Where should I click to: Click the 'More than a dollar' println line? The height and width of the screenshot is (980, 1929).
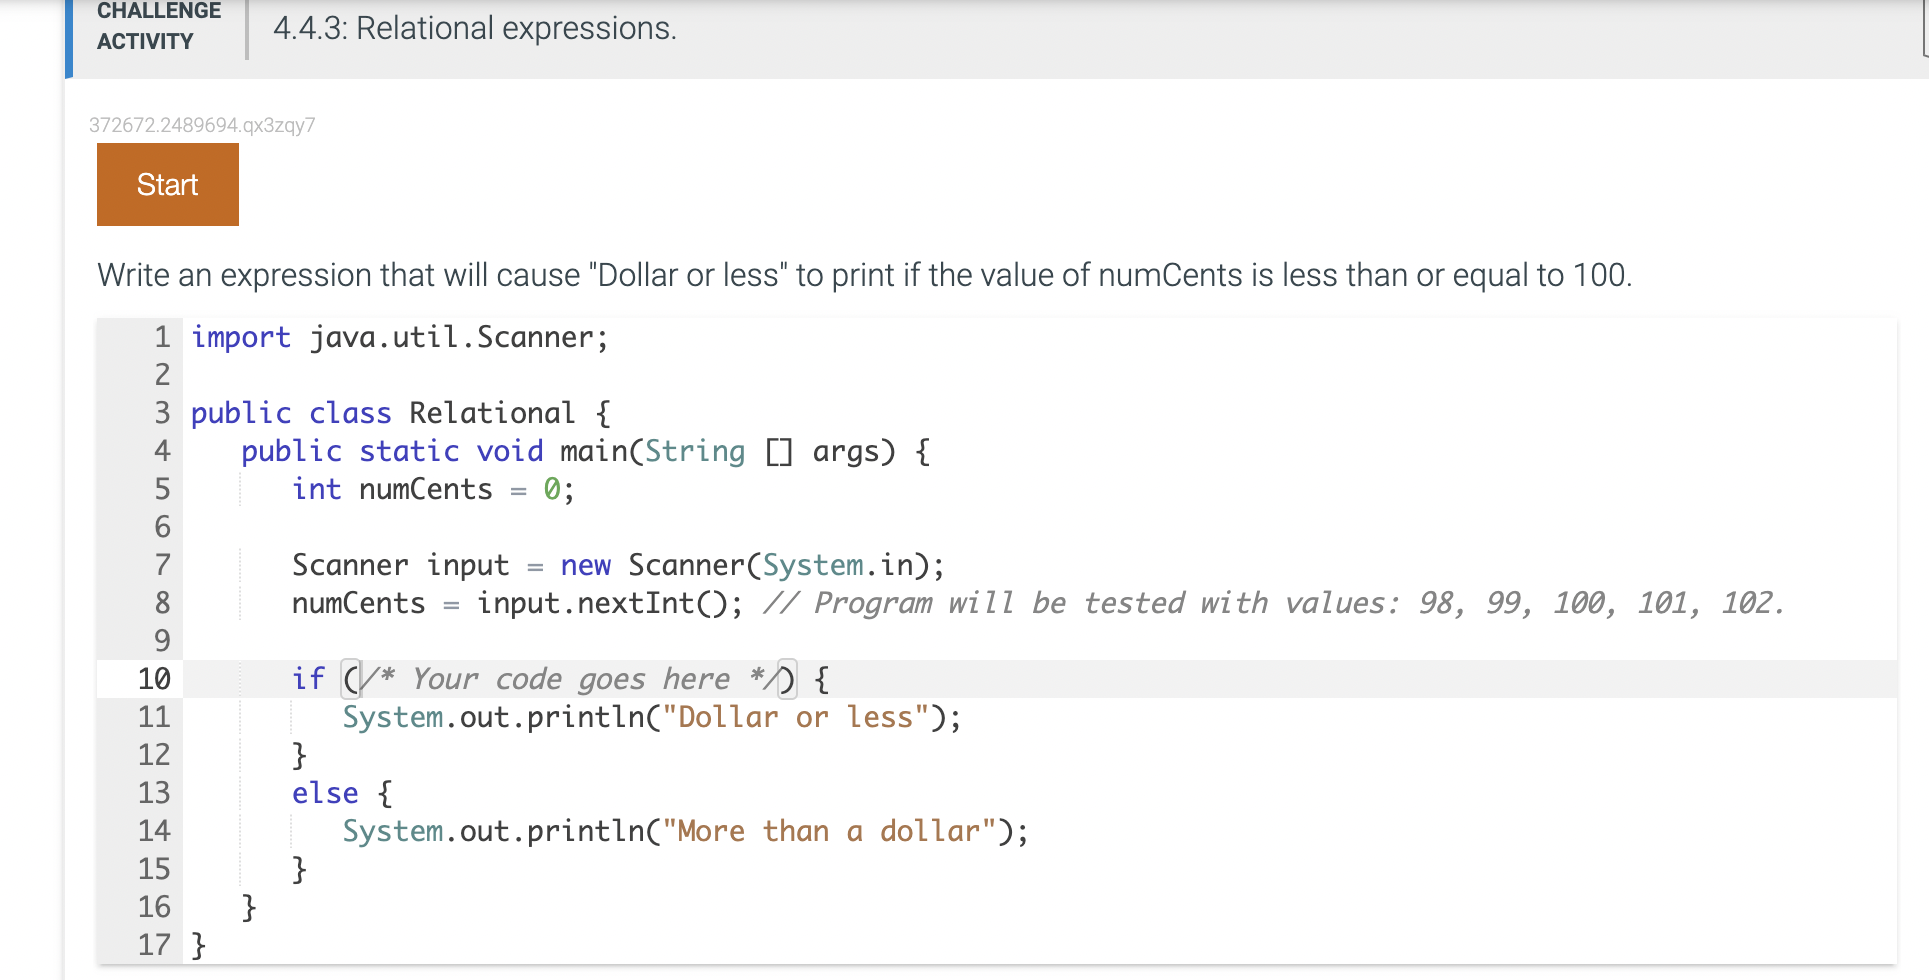685,831
